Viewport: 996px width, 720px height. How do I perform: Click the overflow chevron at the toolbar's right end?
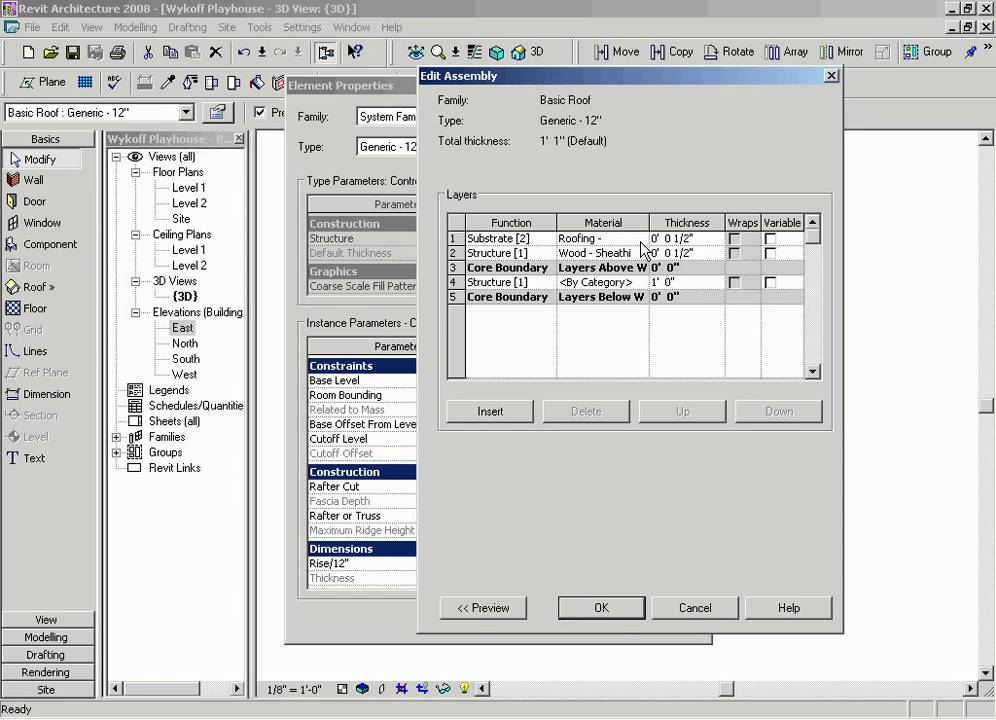pos(988,46)
